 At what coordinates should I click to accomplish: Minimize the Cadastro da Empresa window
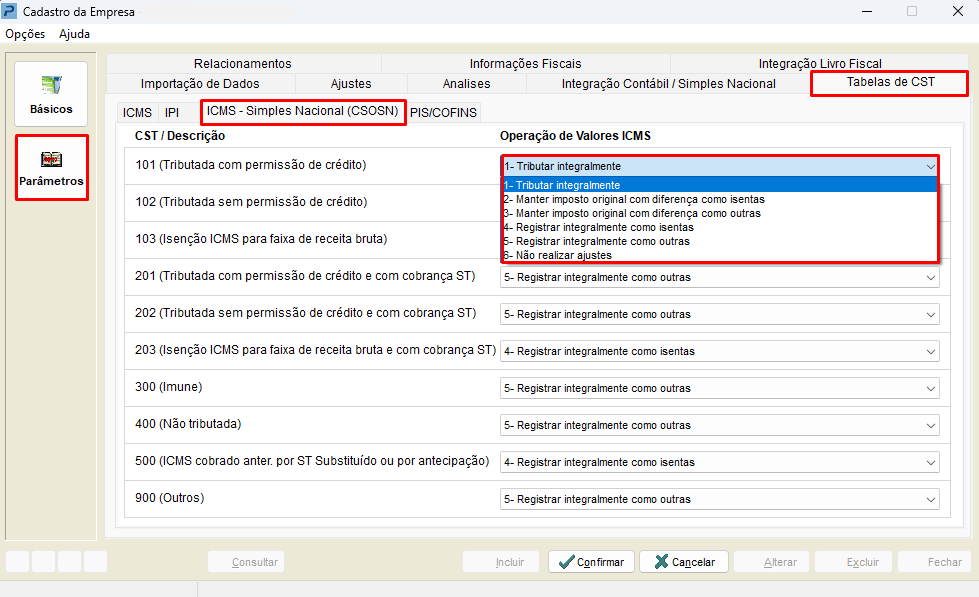(867, 11)
